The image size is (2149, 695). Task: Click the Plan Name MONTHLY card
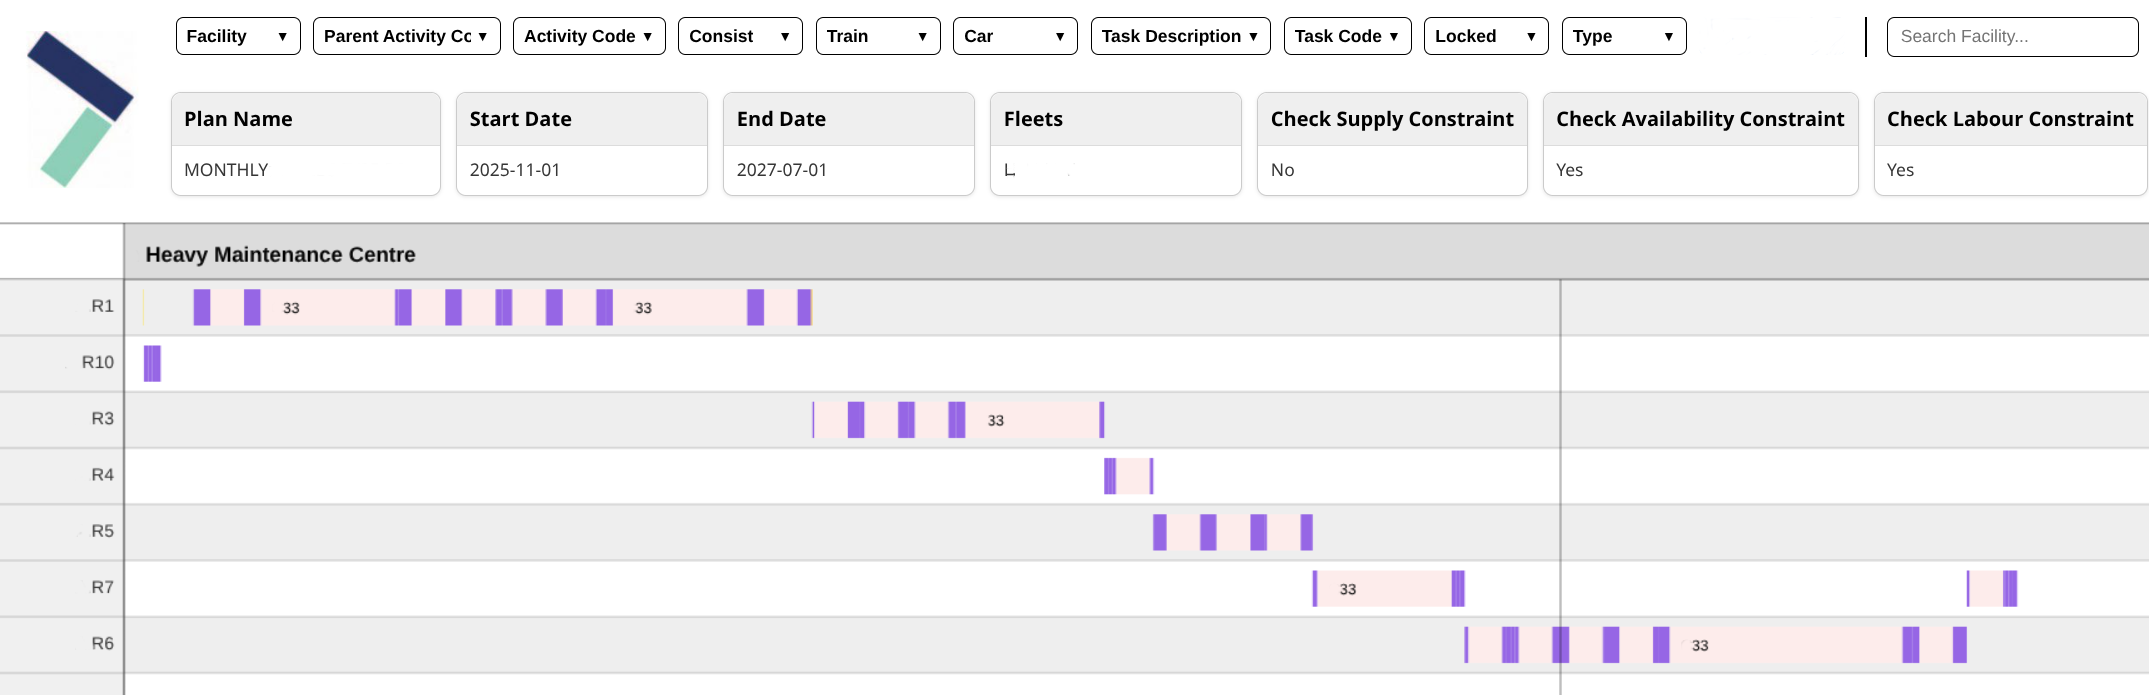(x=306, y=144)
